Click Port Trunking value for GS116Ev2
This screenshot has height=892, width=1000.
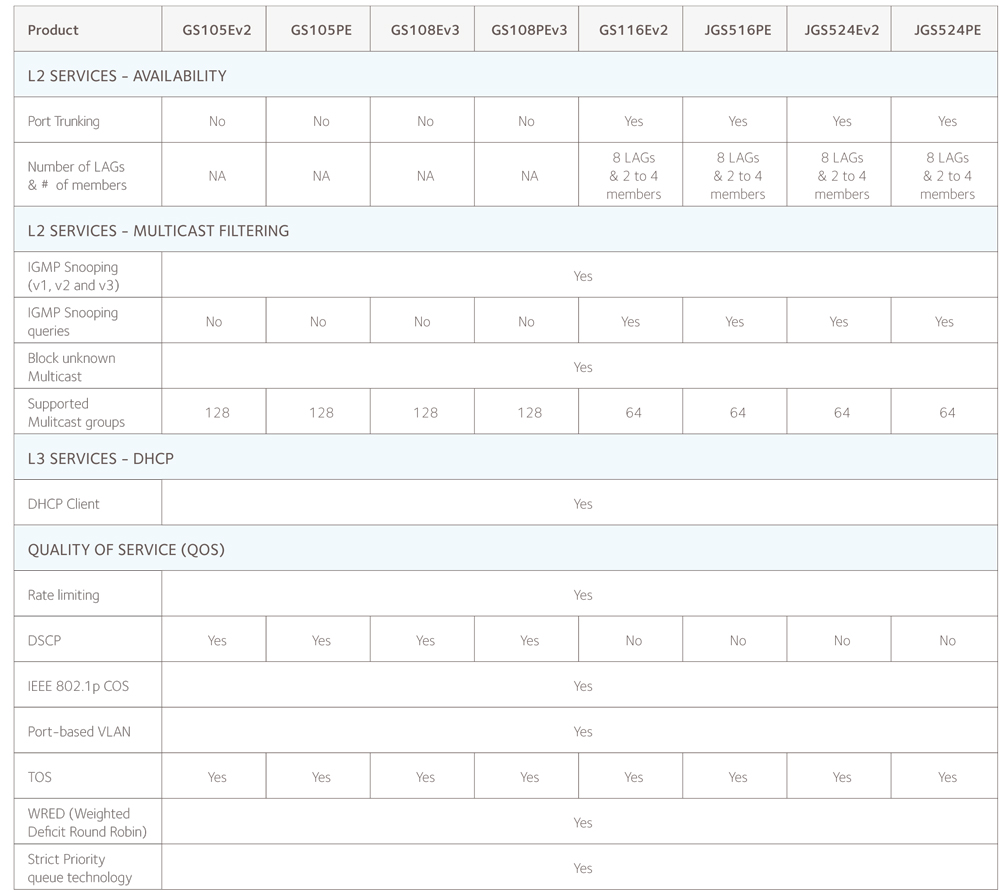pos(633,121)
